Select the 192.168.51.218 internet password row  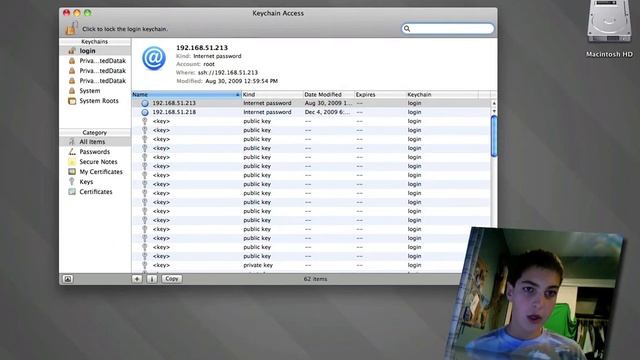tap(311, 112)
